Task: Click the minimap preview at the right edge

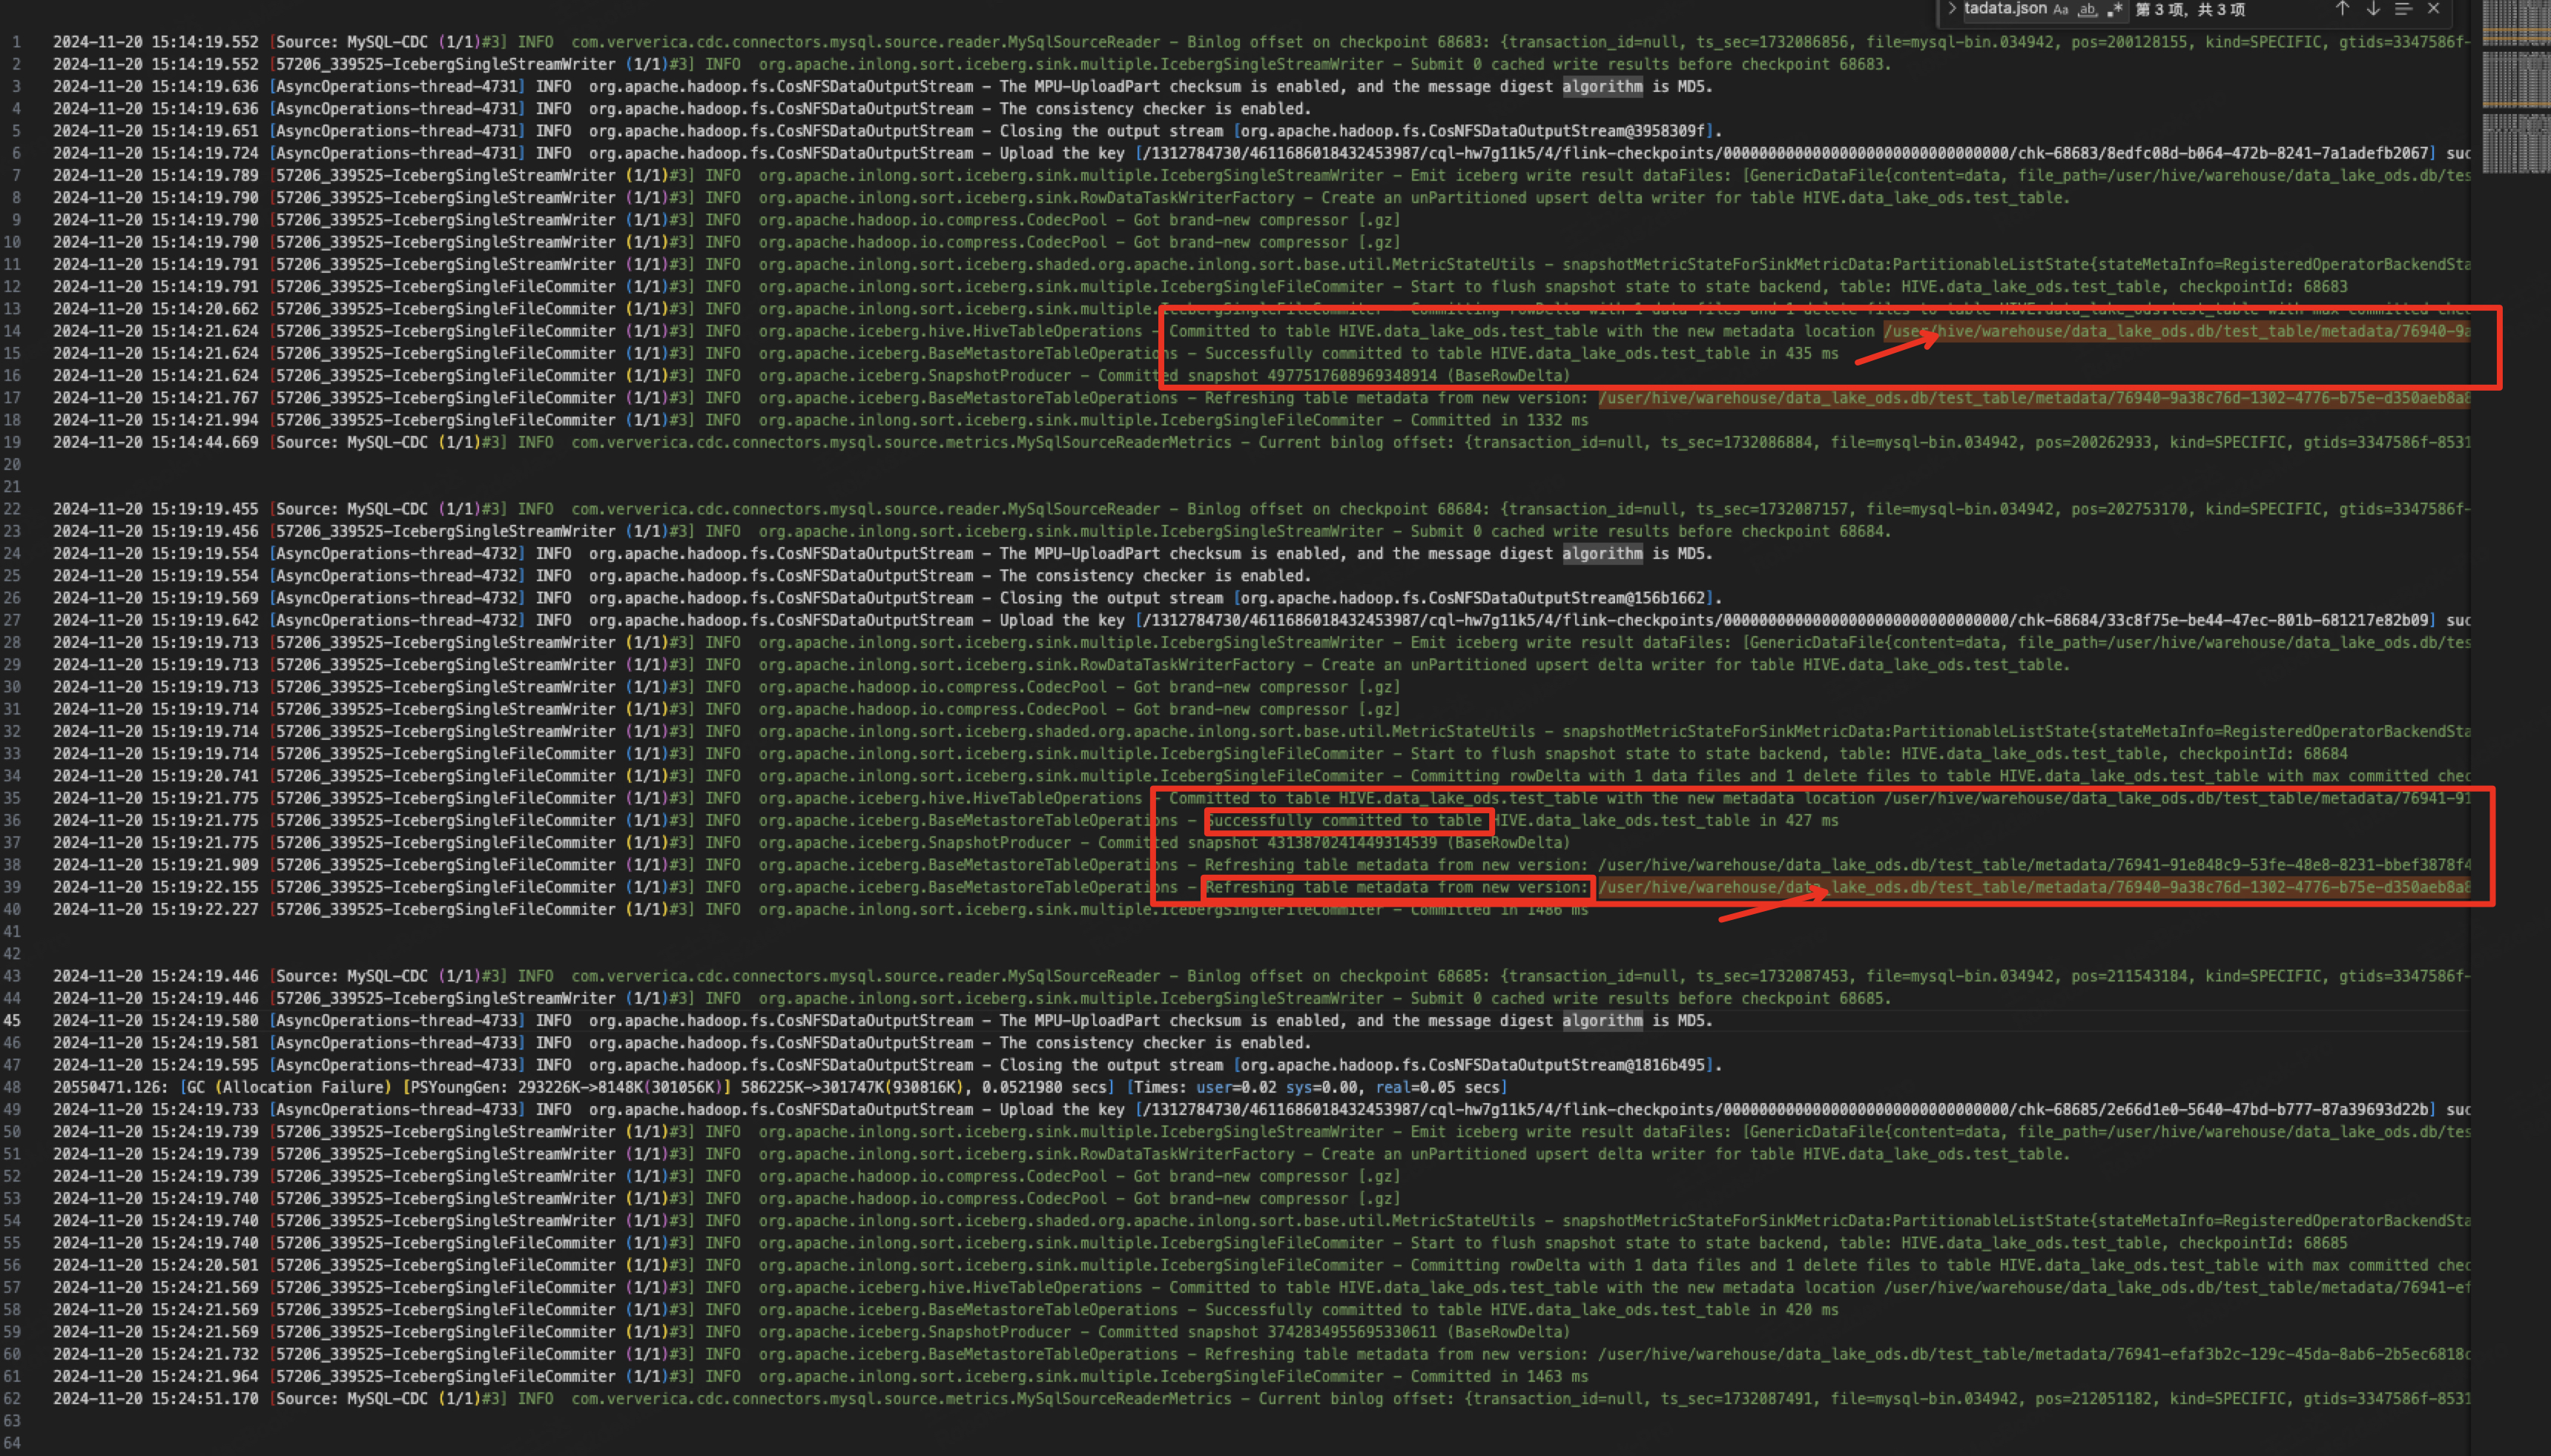Action: pos(2516,87)
